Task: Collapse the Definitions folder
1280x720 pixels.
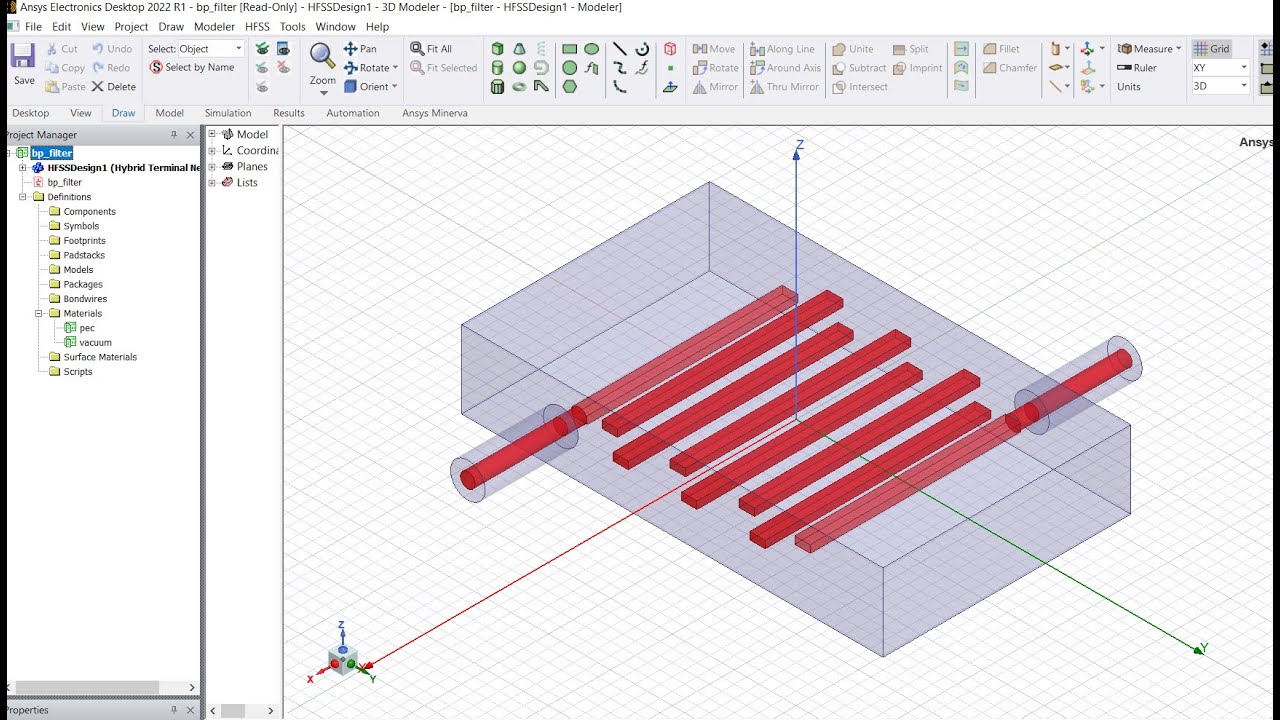Action: pyautogui.click(x=22, y=197)
